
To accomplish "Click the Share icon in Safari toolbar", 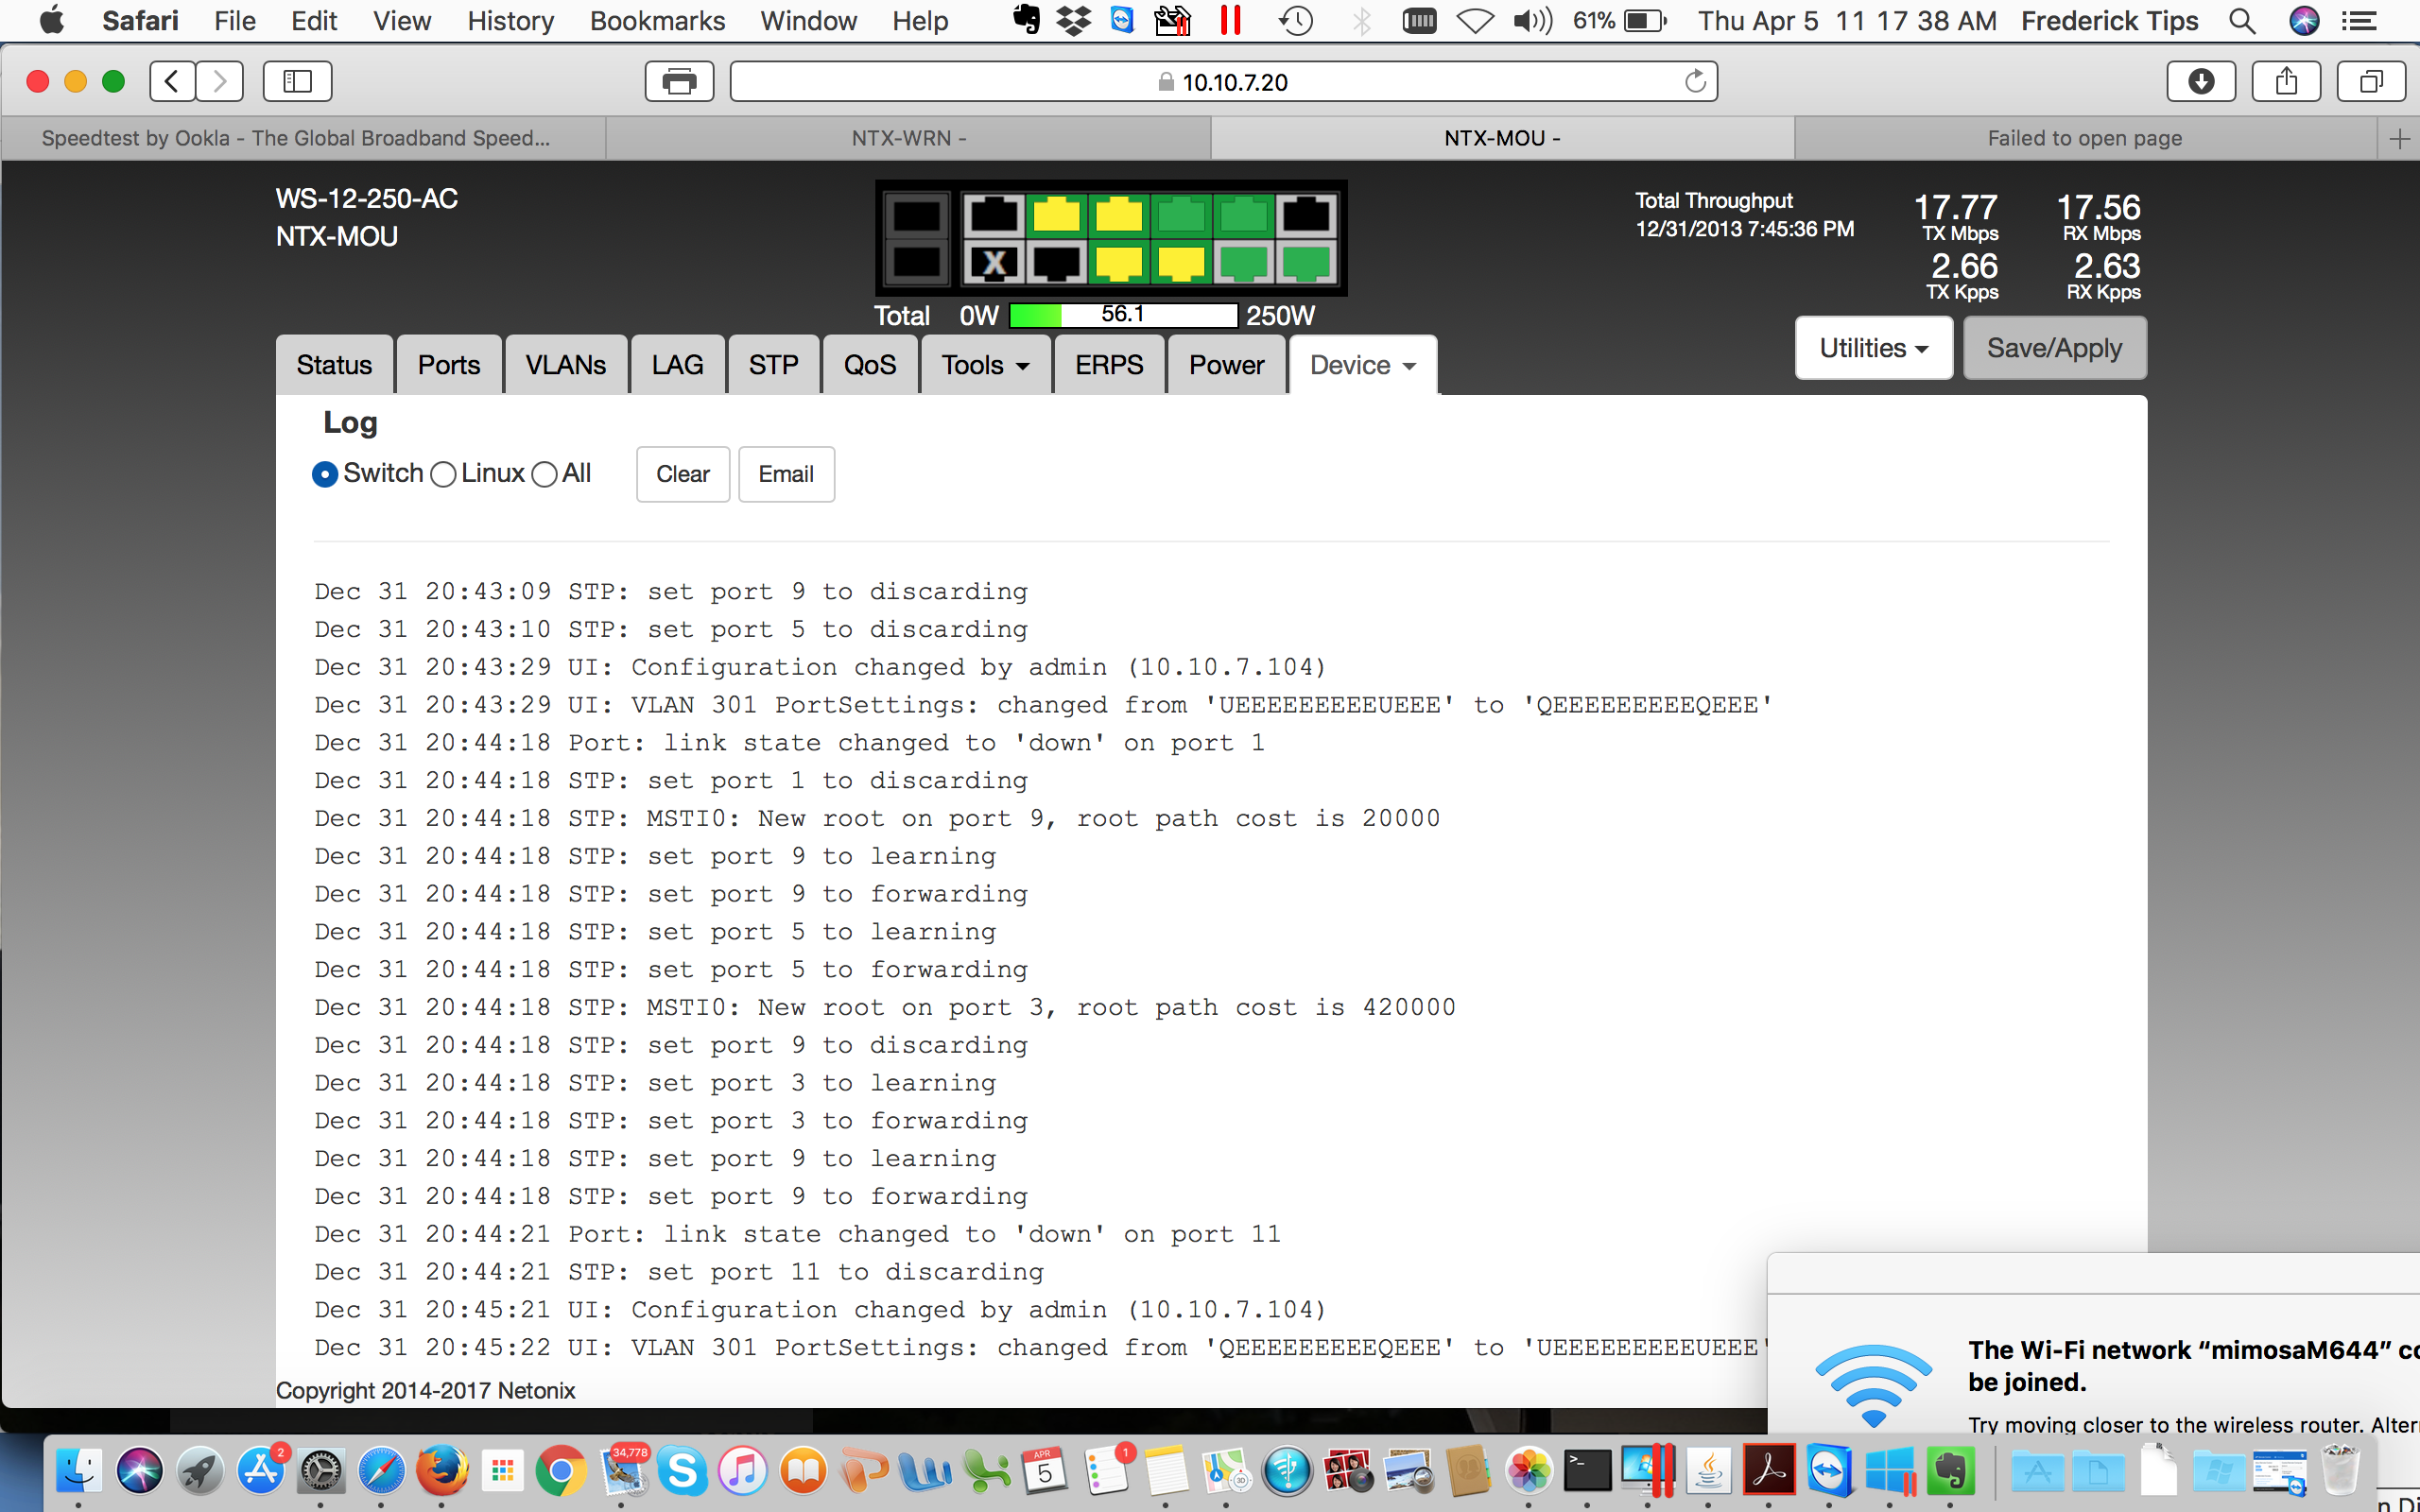I will tap(2286, 81).
